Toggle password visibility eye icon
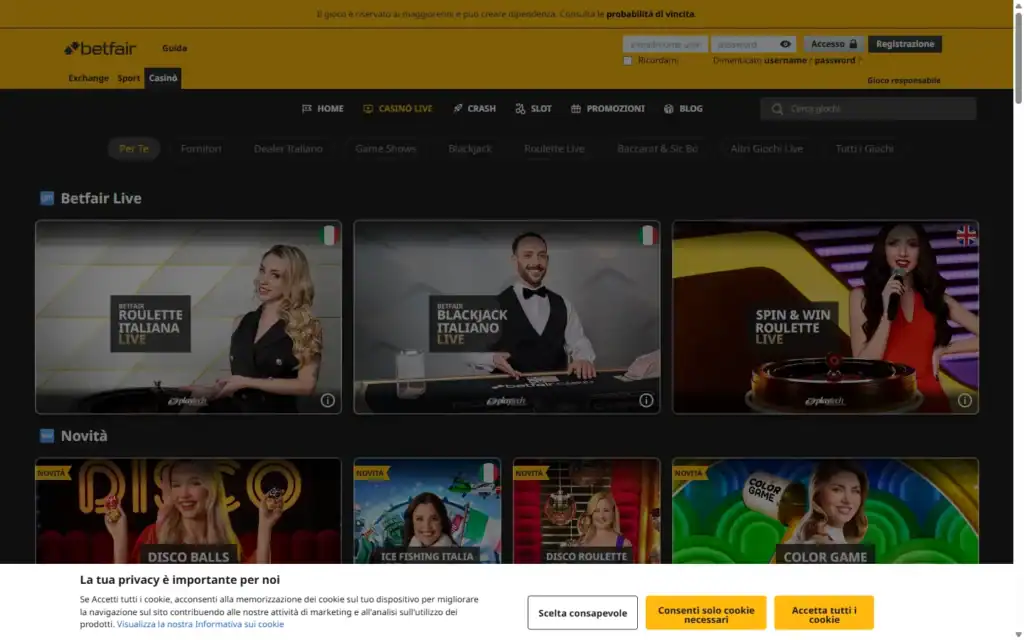1024x640 pixels. point(785,44)
